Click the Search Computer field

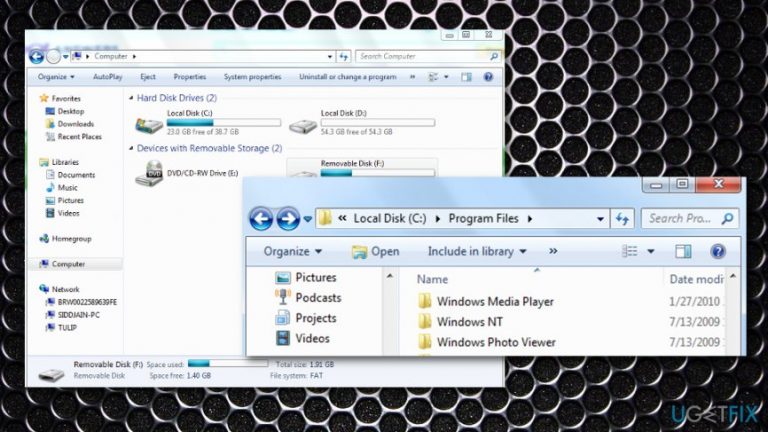pos(428,56)
